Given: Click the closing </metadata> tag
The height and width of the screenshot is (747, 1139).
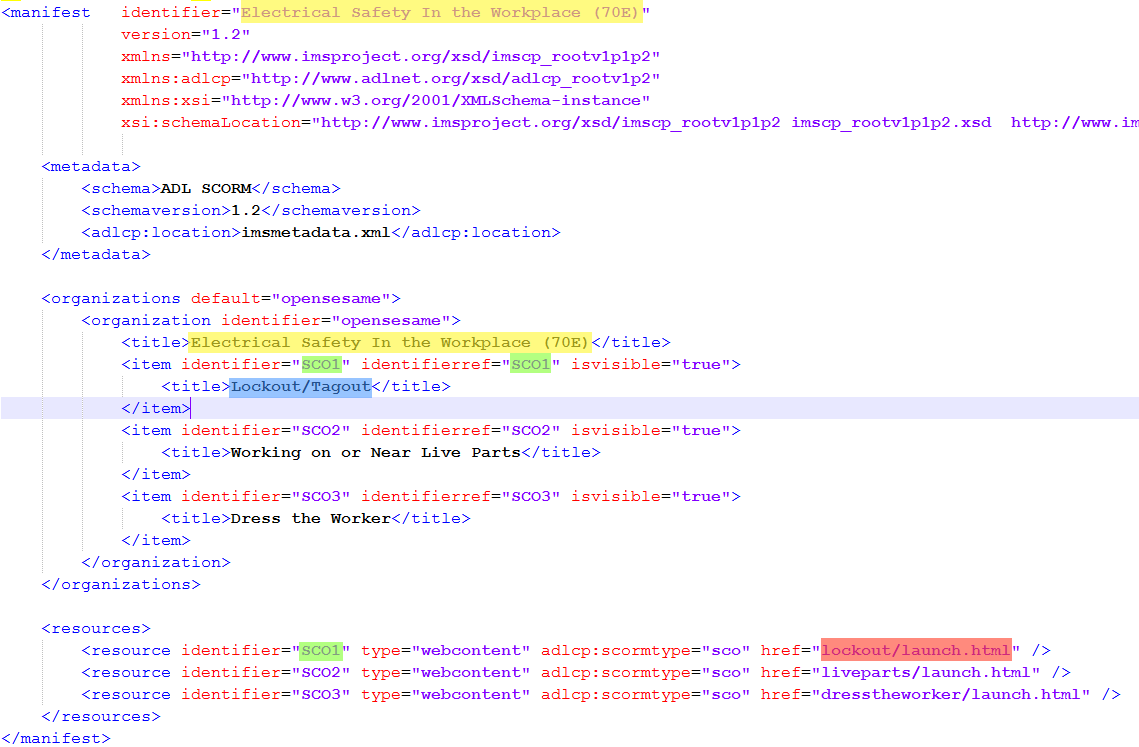Looking at the screenshot, I should coord(95,255).
